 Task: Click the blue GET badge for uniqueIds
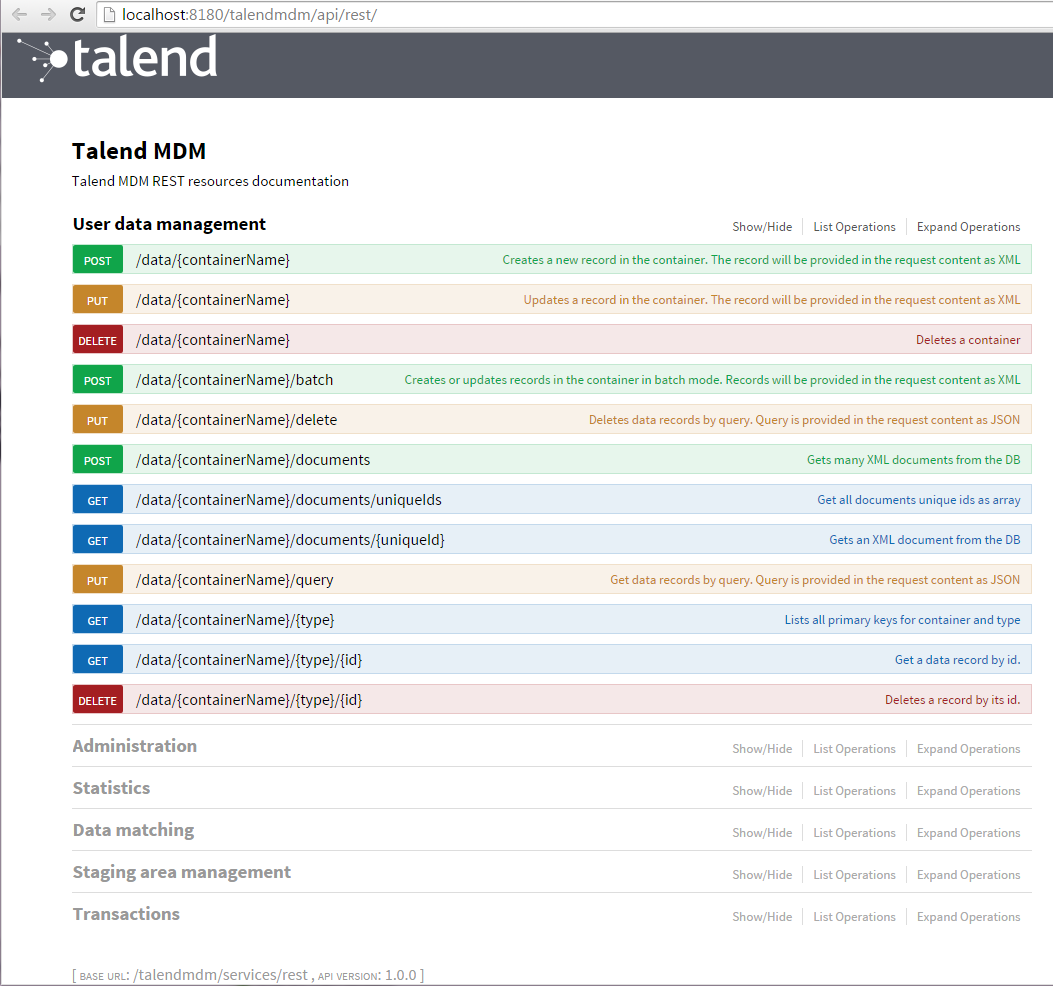[98, 500]
